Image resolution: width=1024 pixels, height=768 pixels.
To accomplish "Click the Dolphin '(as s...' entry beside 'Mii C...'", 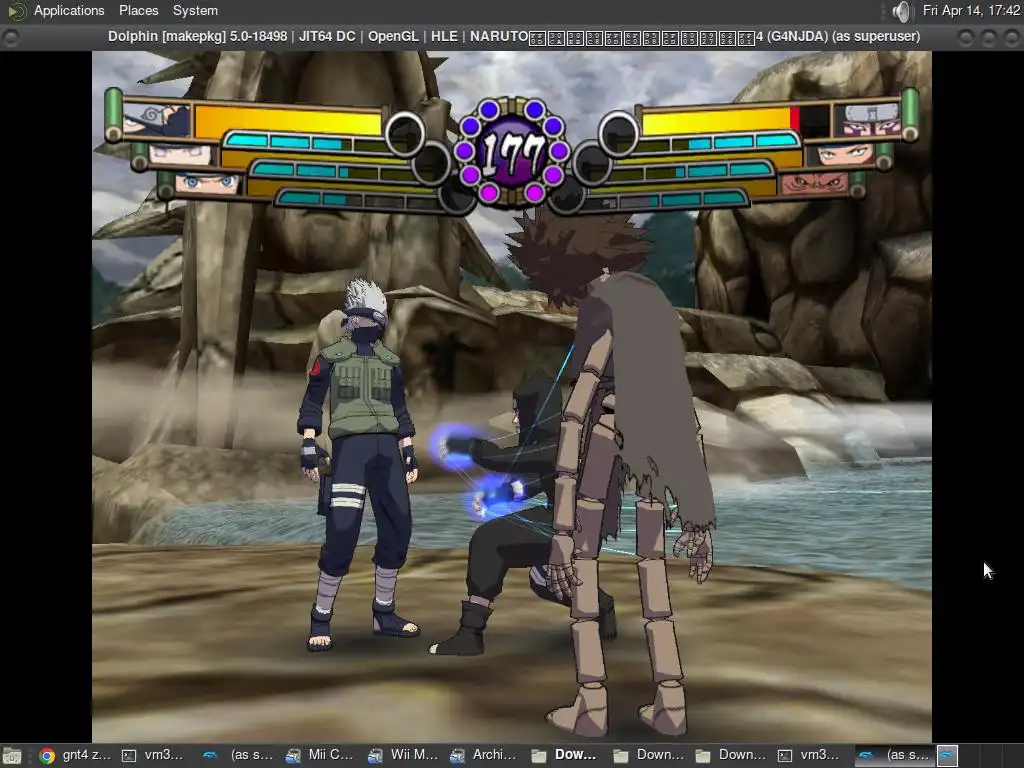I will [x=239, y=756].
